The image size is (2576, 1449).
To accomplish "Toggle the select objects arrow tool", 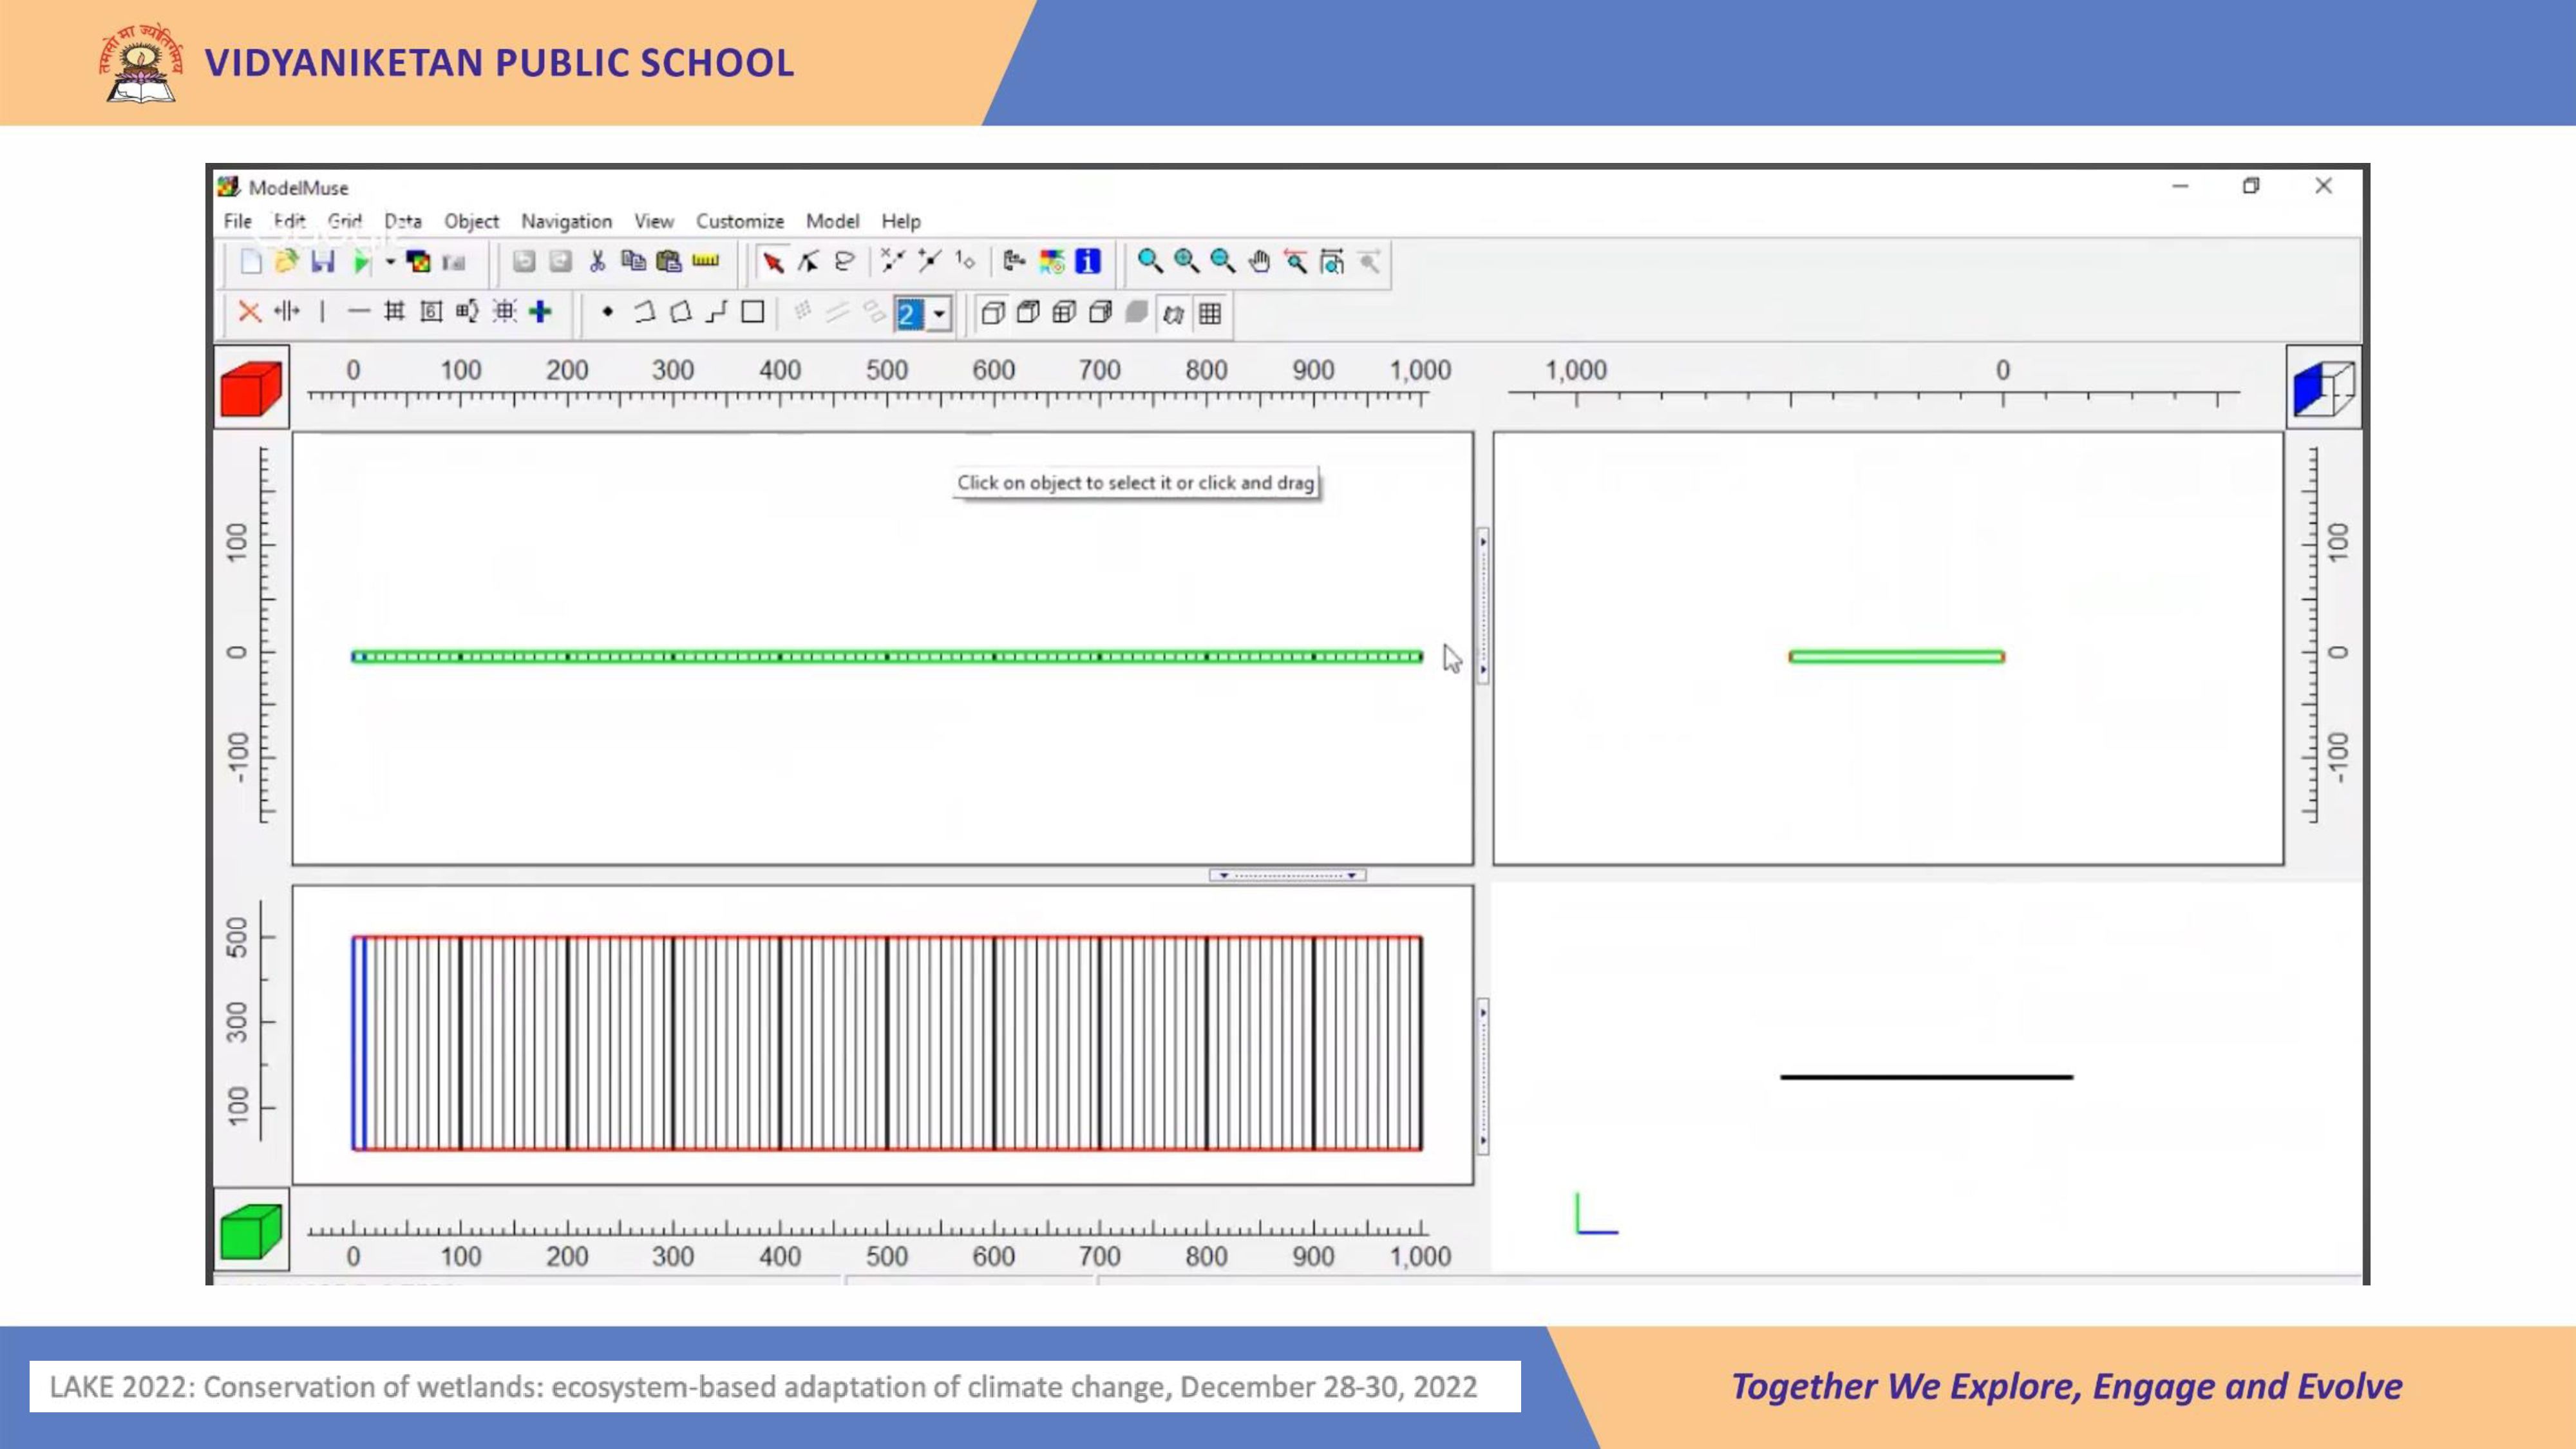I will (x=772, y=262).
